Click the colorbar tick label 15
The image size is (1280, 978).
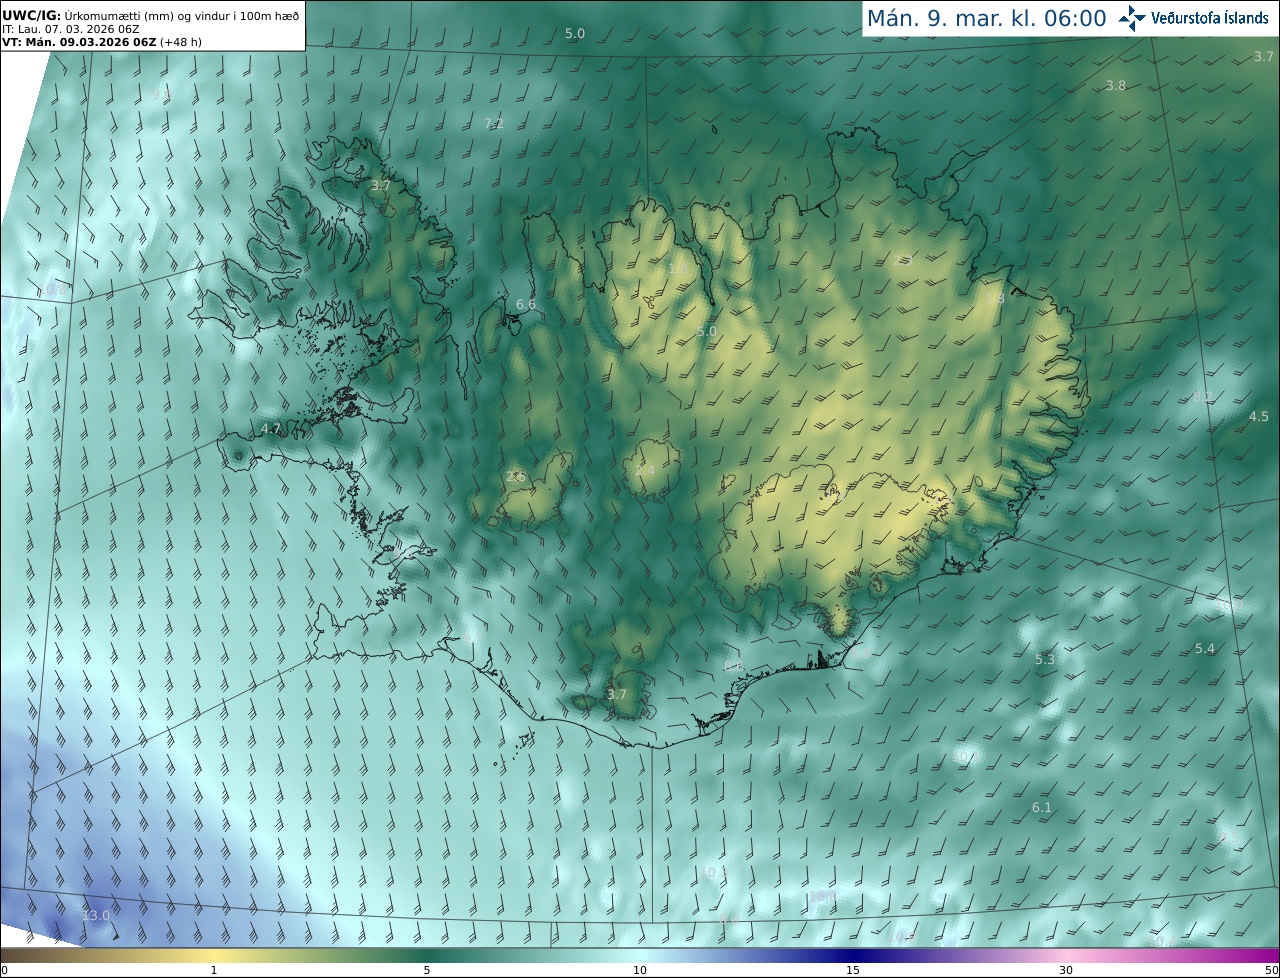pos(853,971)
